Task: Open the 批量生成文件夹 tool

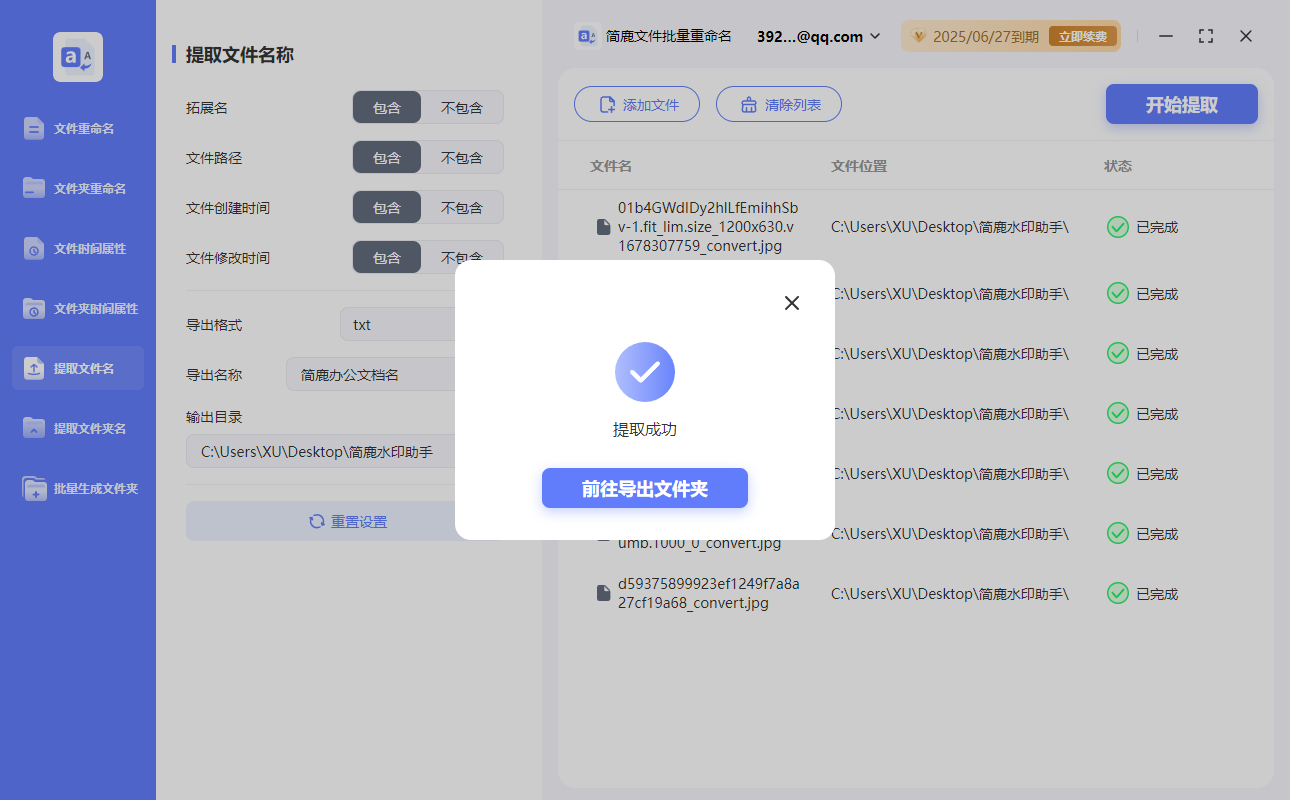Action: 77,488
